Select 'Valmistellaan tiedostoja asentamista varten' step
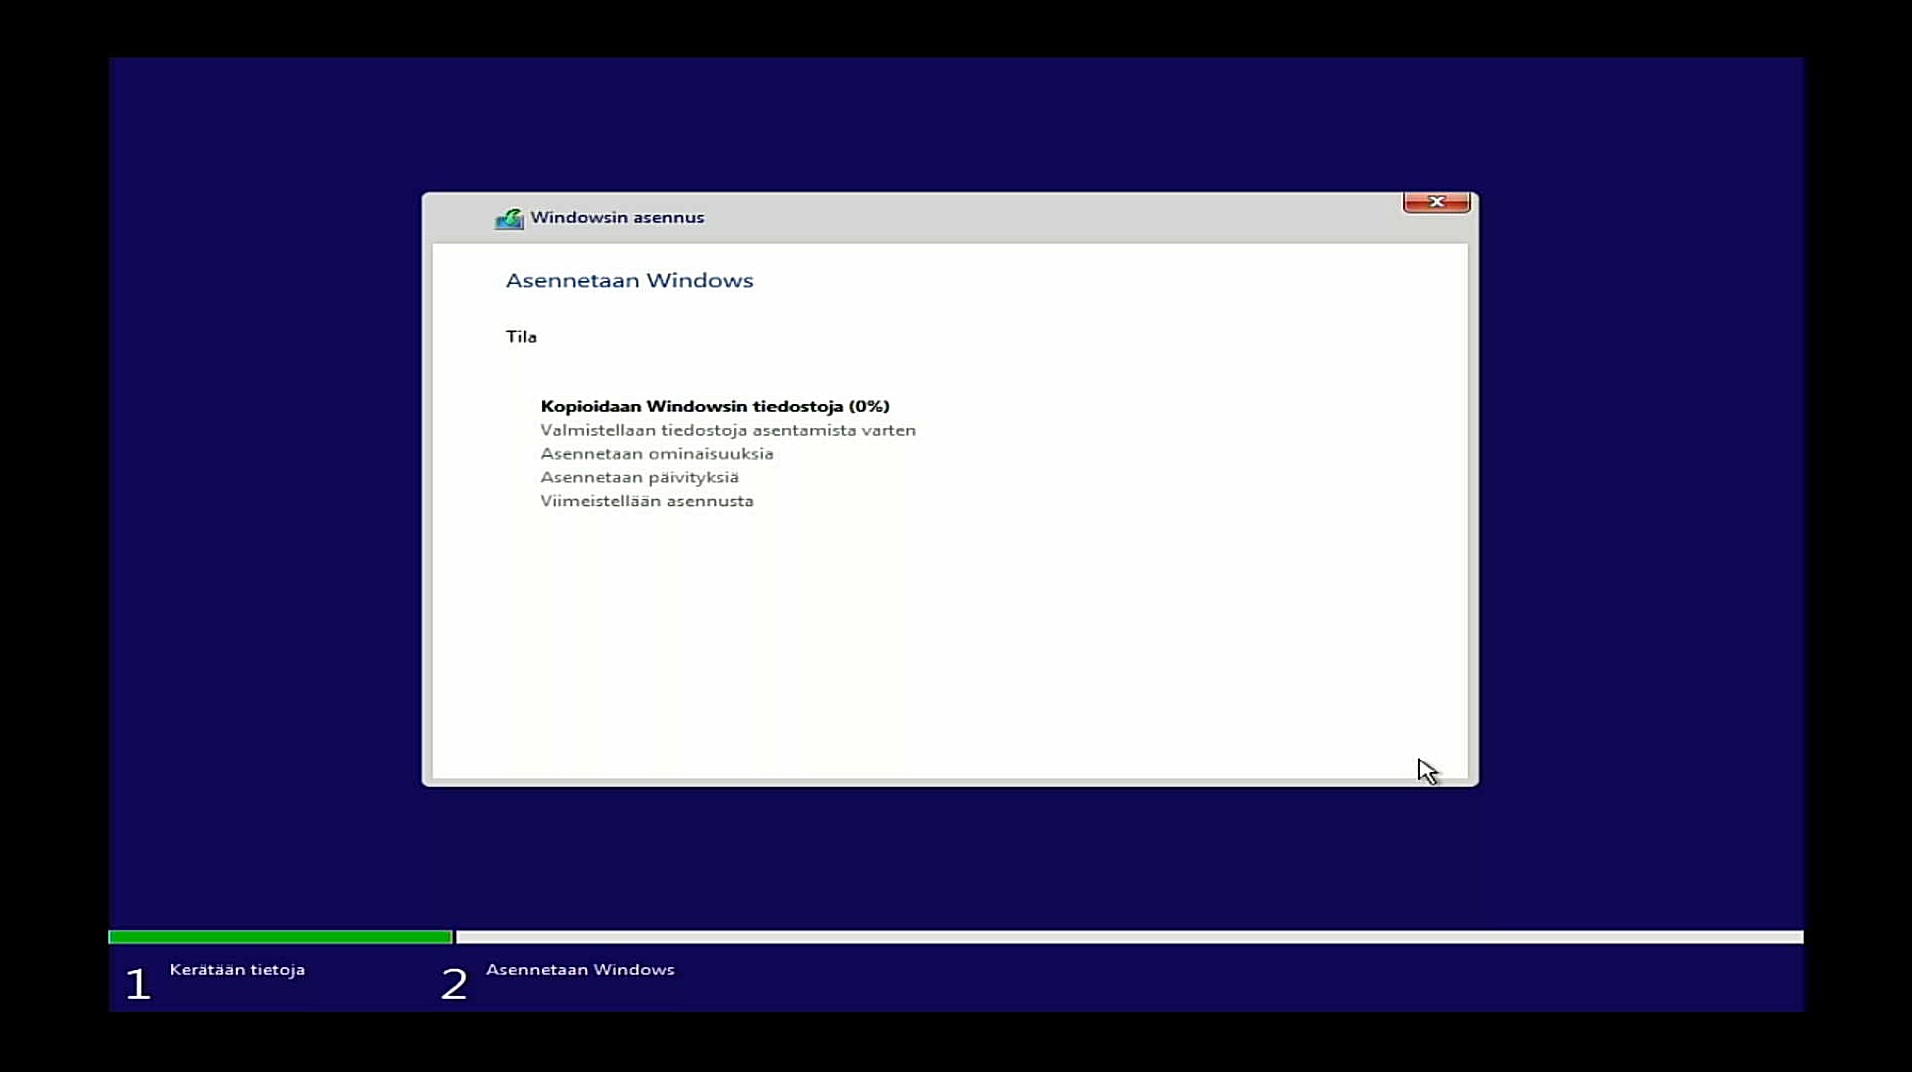The height and width of the screenshot is (1072, 1912). point(728,430)
